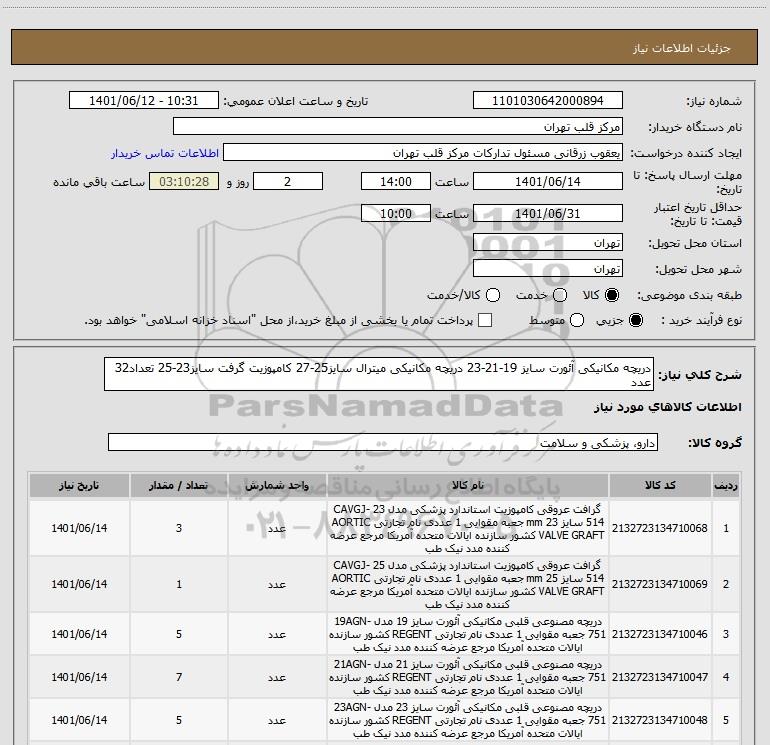Click the deadline time field 14:00
Image resolution: width=770 pixels, height=745 pixels.
click(x=396, y=181)
